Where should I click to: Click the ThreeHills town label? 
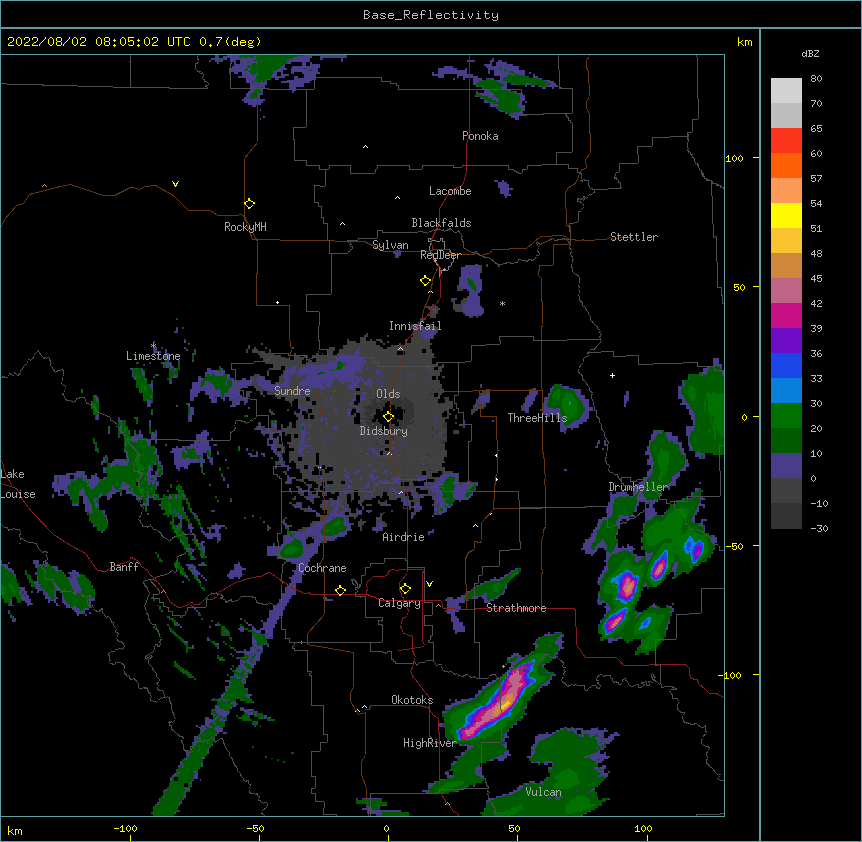(537, 418)
